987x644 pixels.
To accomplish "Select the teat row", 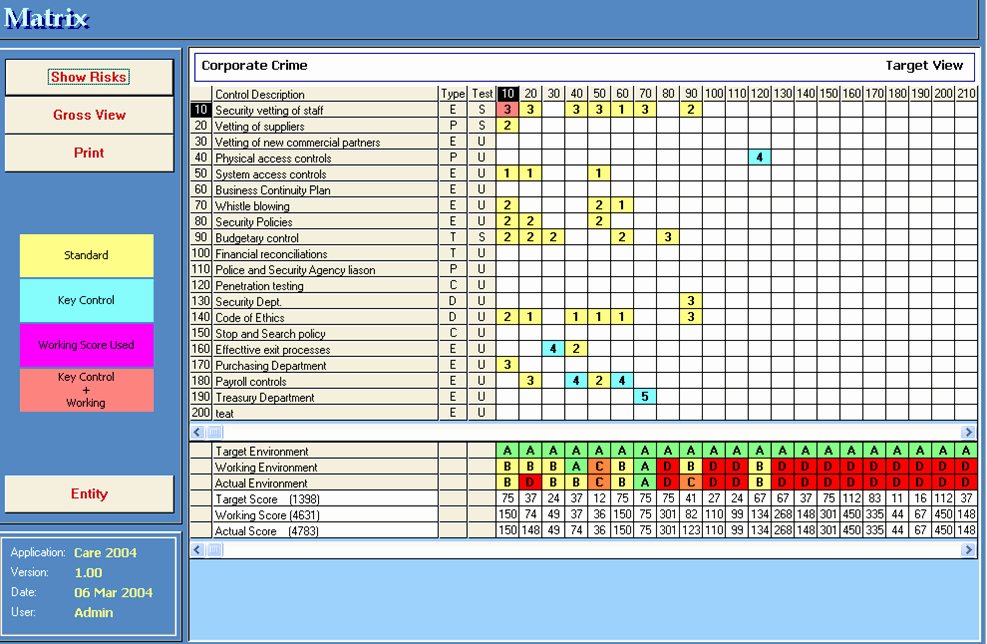I will tap(325, 413).
